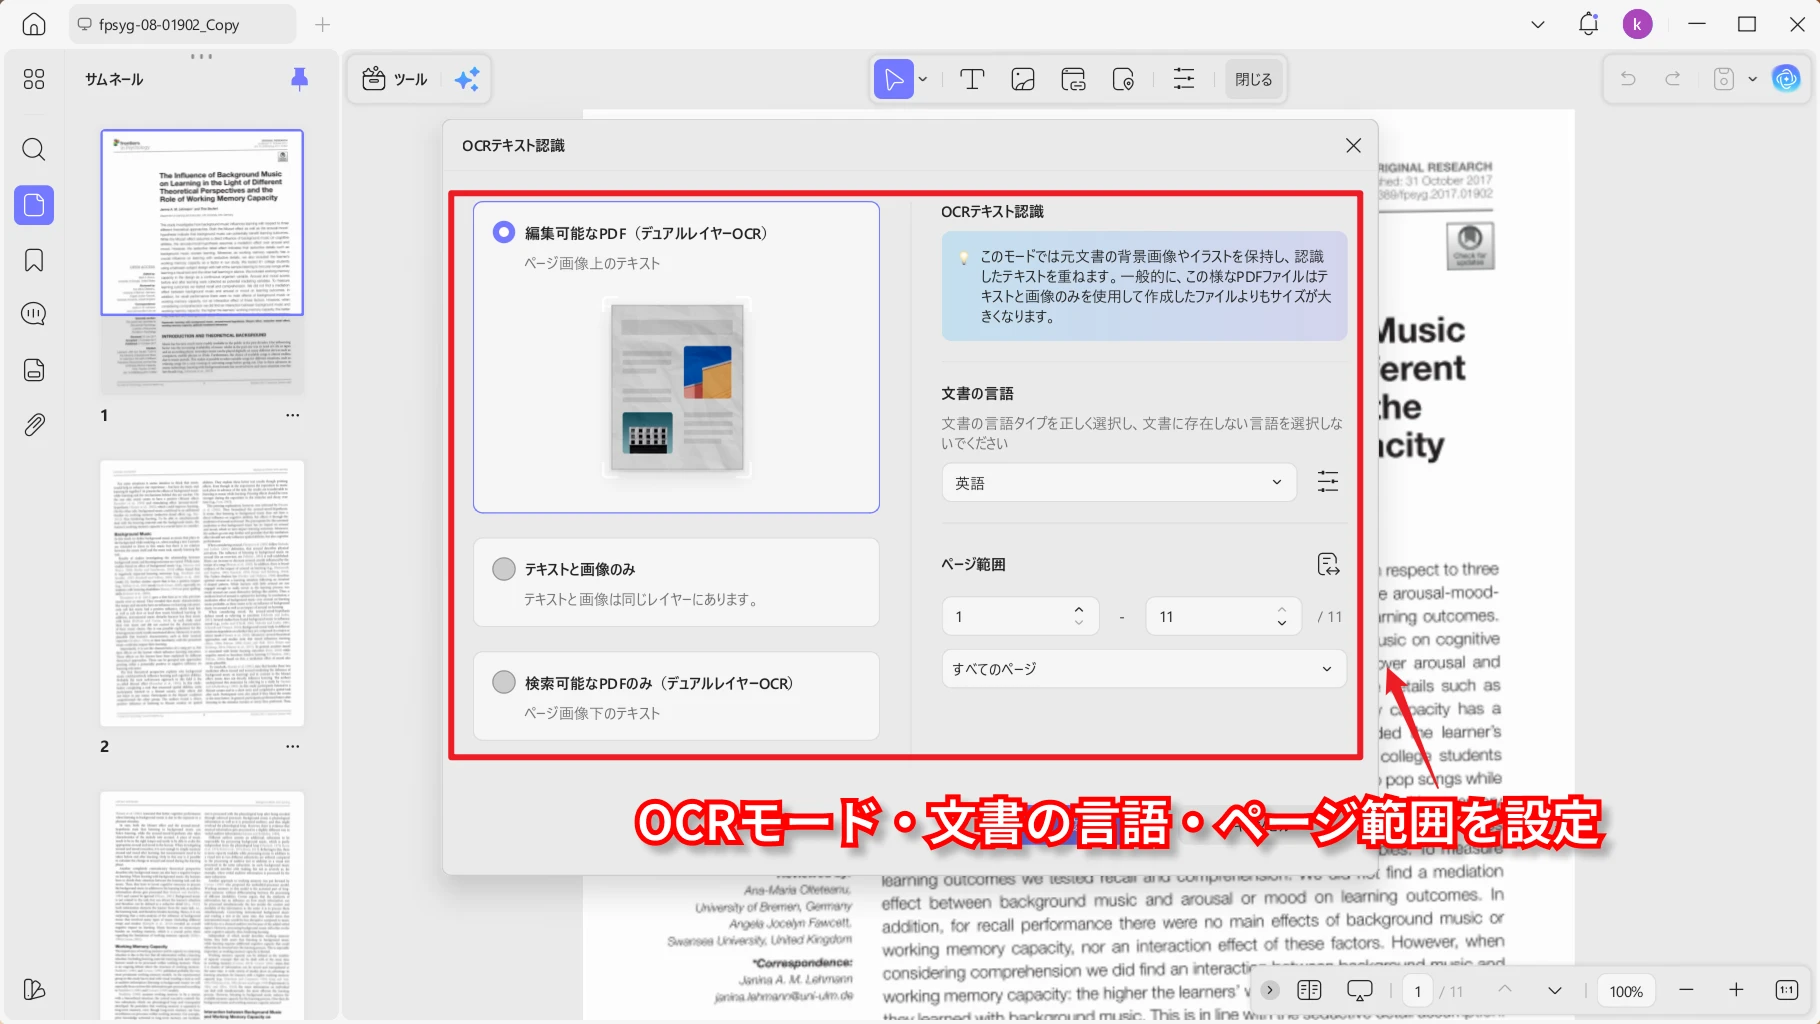
Task: Open language advanced settings icon
Action: click(x=1328, y=482)
